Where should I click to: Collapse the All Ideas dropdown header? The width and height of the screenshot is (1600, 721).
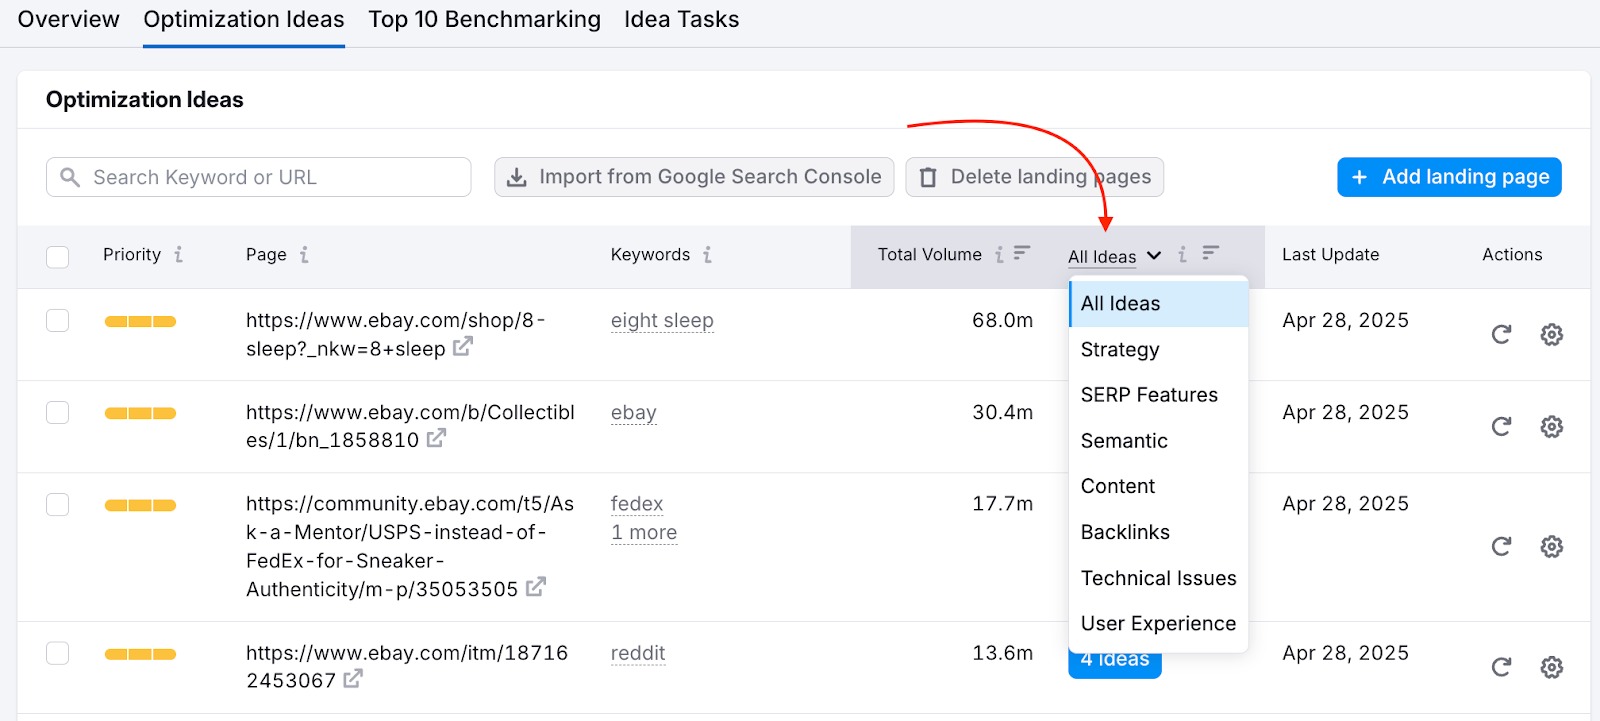(1114, 256)
